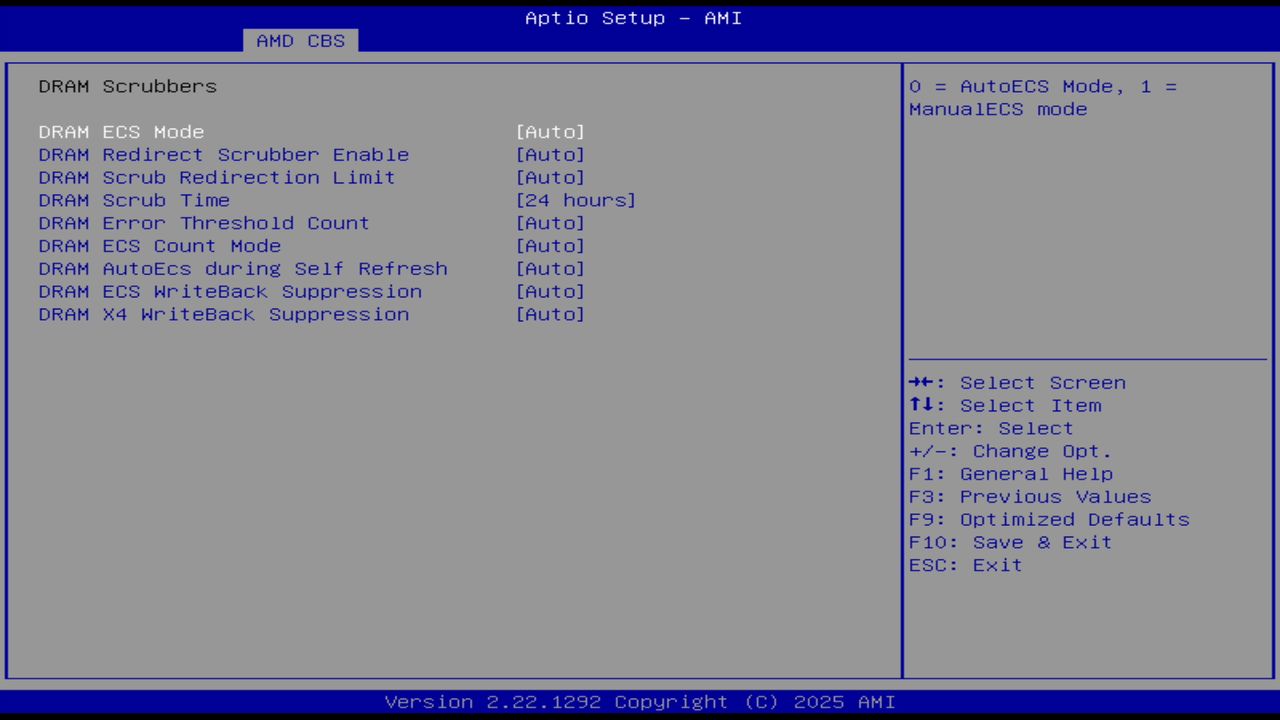Click the F9: Optimized Defaults hint

click(x=1049, y=520)
